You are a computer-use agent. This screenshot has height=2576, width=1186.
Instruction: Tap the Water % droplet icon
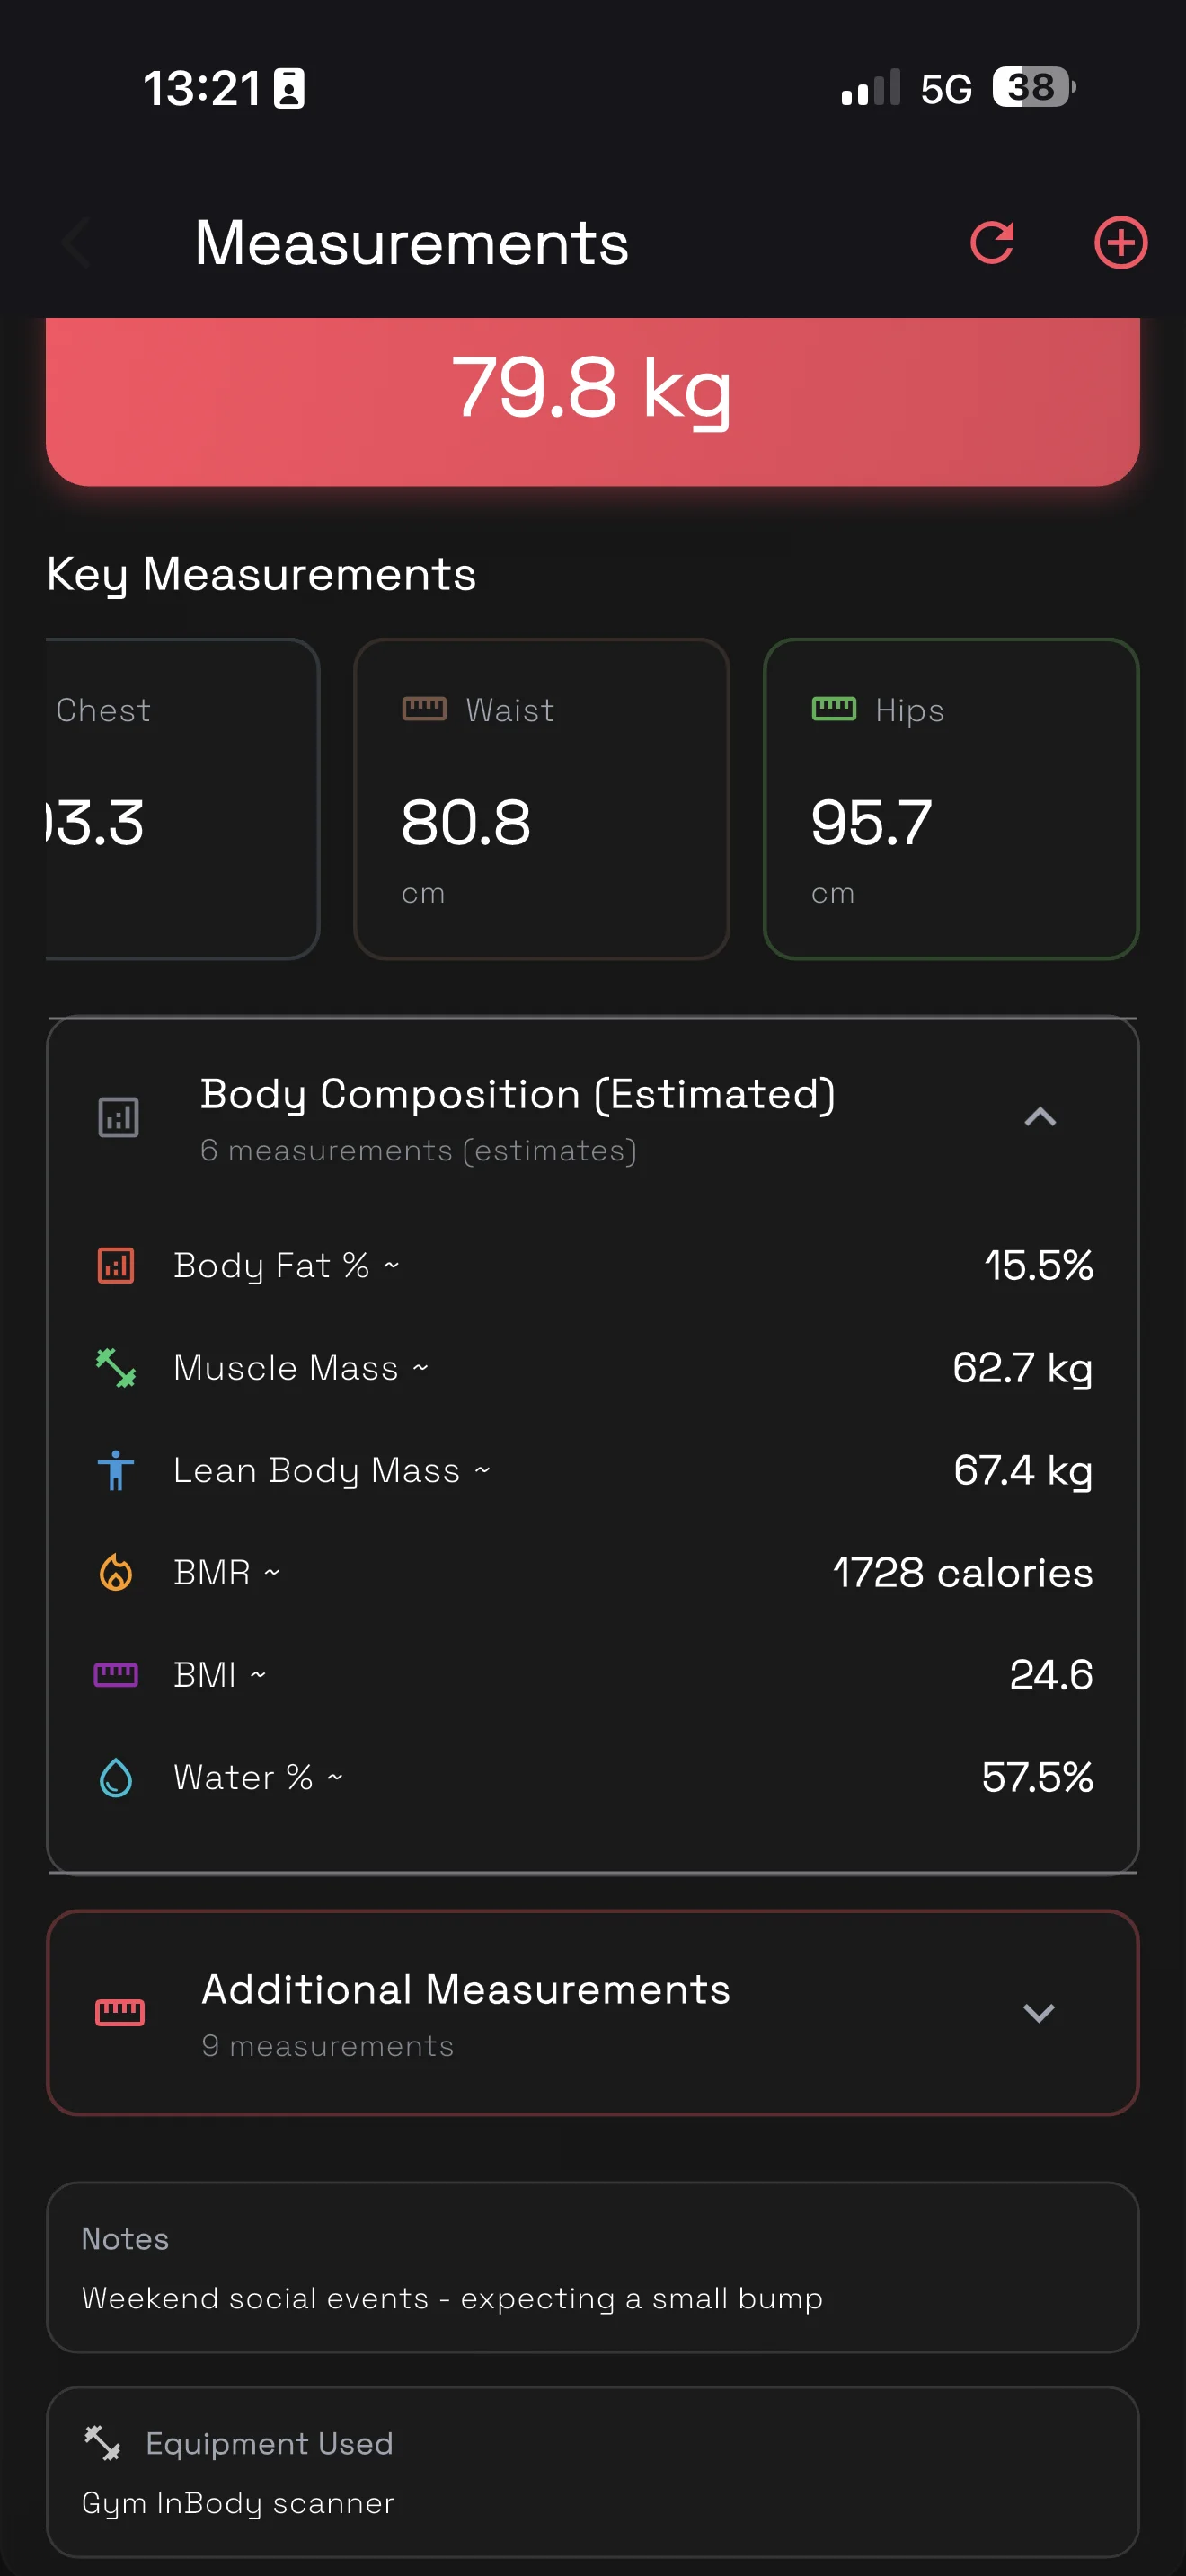click(x=116, y=1777)
